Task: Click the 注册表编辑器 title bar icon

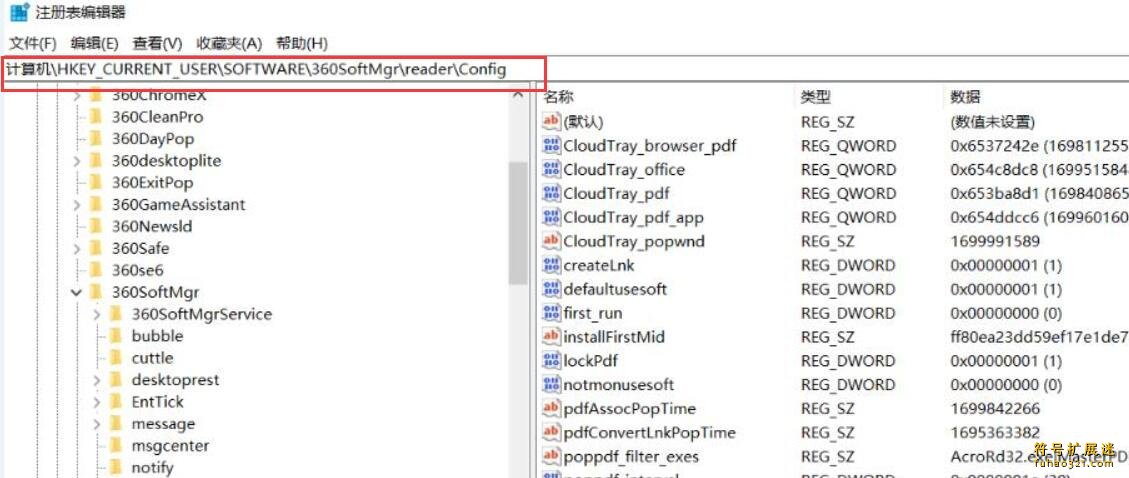Action: click(19, 12)
